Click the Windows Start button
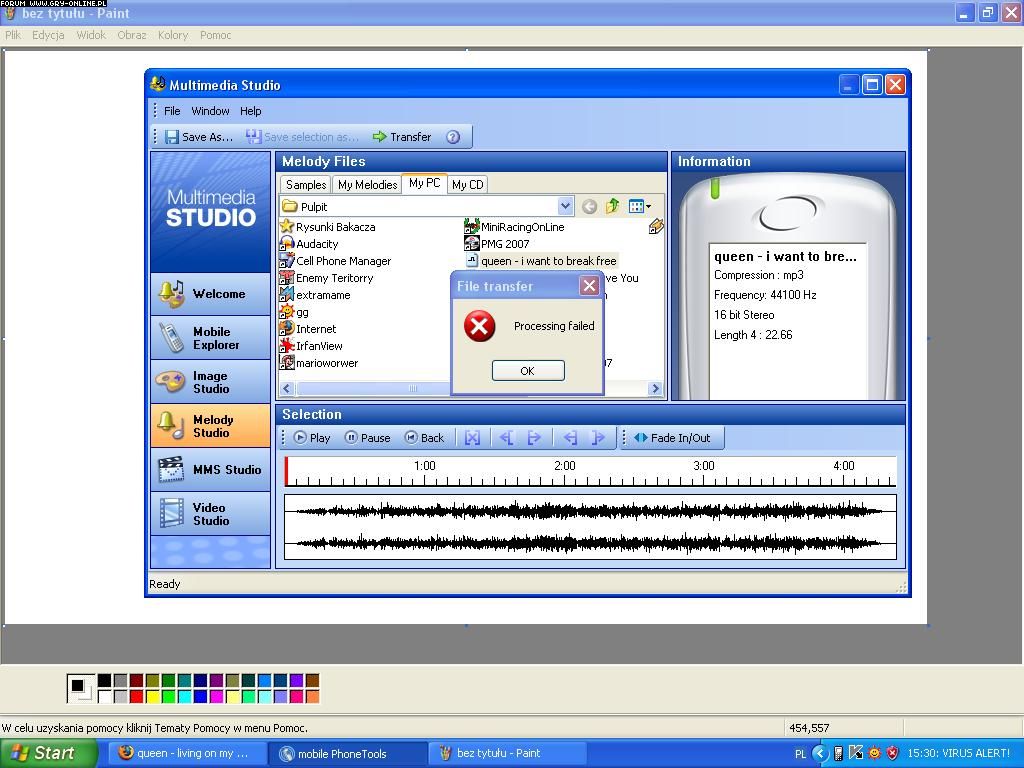This screenshot has height=768, width=1024. (49, 753)
